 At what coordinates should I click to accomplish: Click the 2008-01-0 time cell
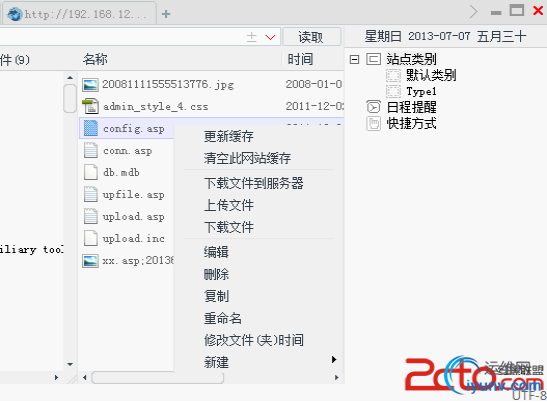click(x=314, y=84)
